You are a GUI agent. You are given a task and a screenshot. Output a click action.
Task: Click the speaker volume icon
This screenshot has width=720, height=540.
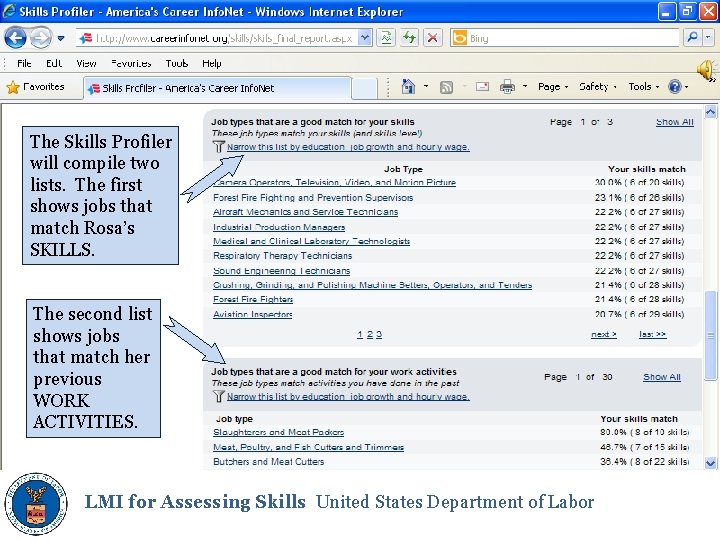click(x=706, y=70)
